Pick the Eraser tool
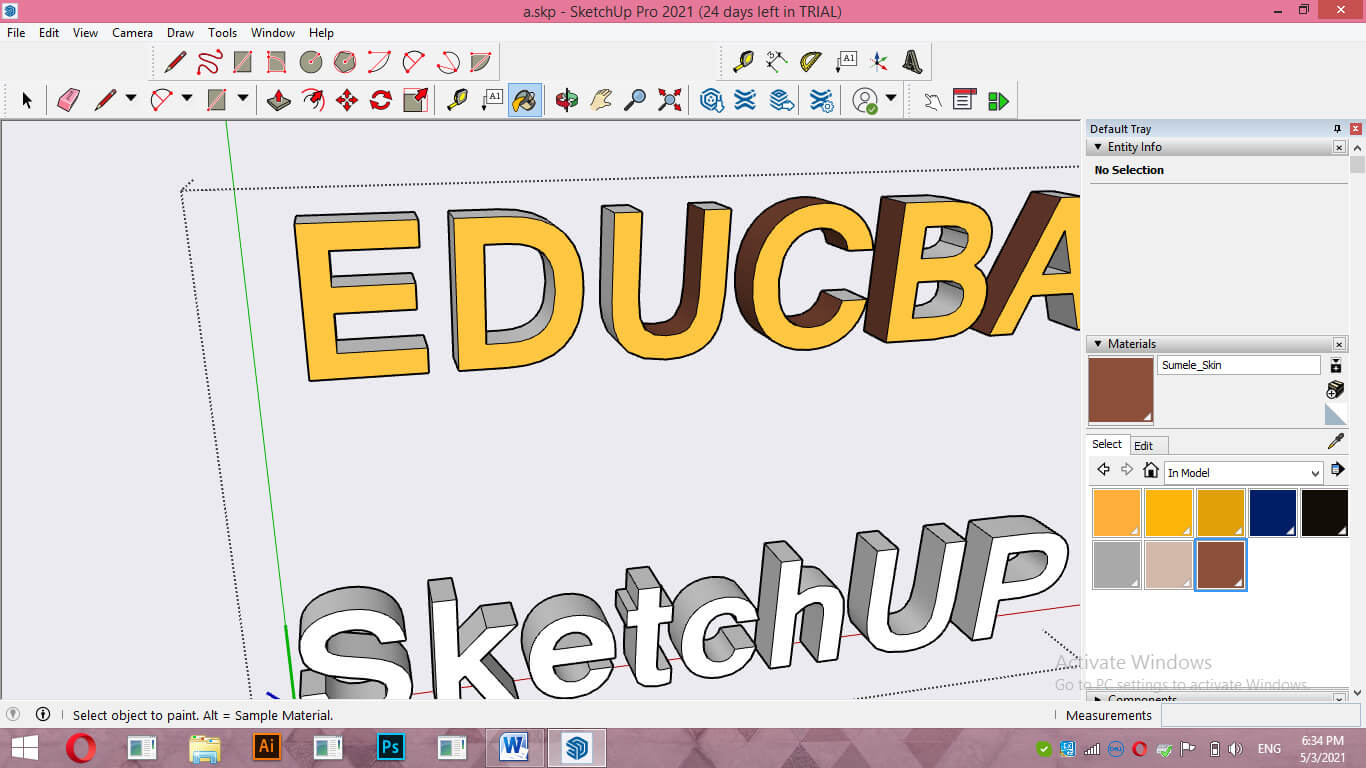The image size is (1366, 768). [x=67, y=100]
